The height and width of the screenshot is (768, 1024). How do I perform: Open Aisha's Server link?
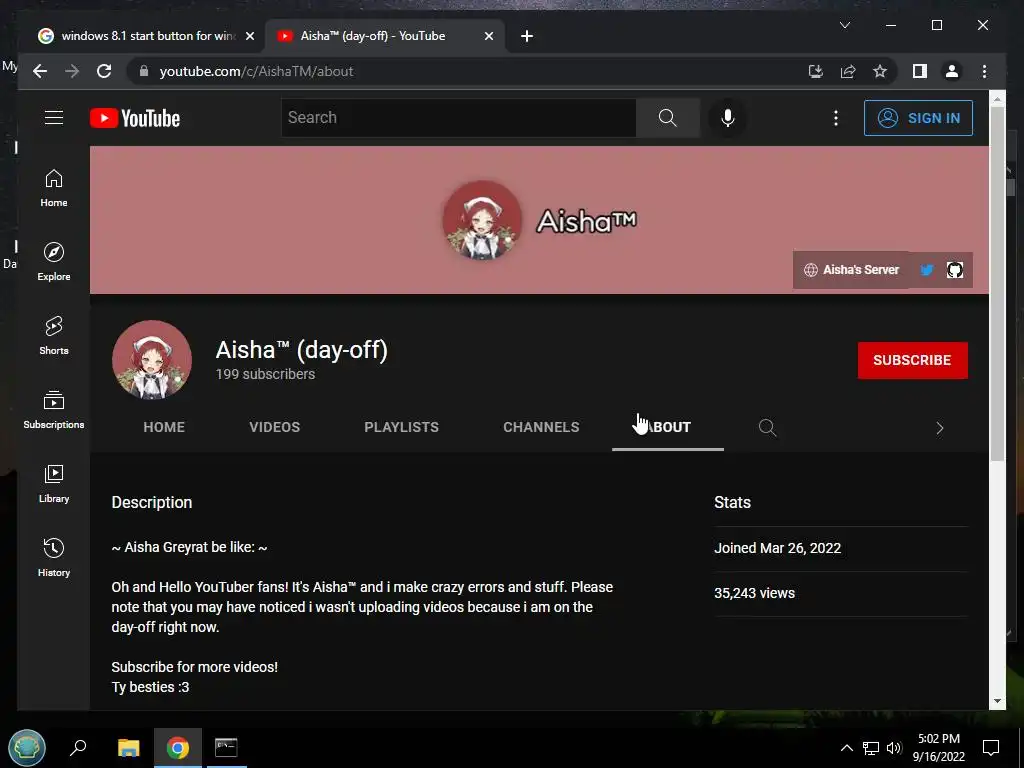click(852, 270)
